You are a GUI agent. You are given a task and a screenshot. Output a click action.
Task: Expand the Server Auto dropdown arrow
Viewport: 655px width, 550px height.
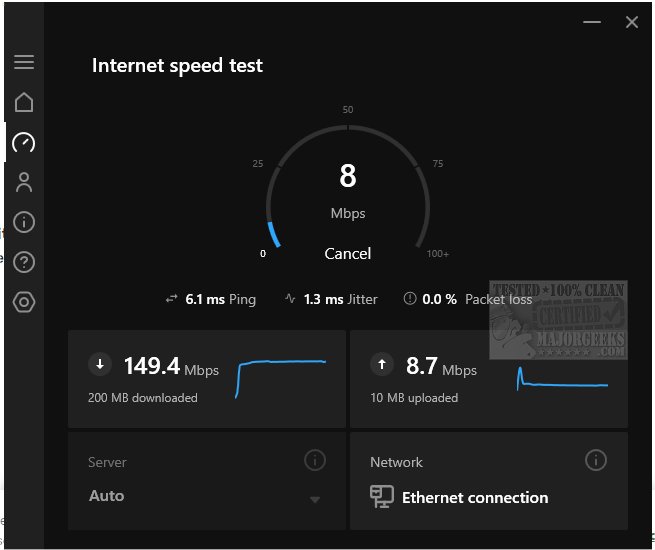click(x=315, y=499)
